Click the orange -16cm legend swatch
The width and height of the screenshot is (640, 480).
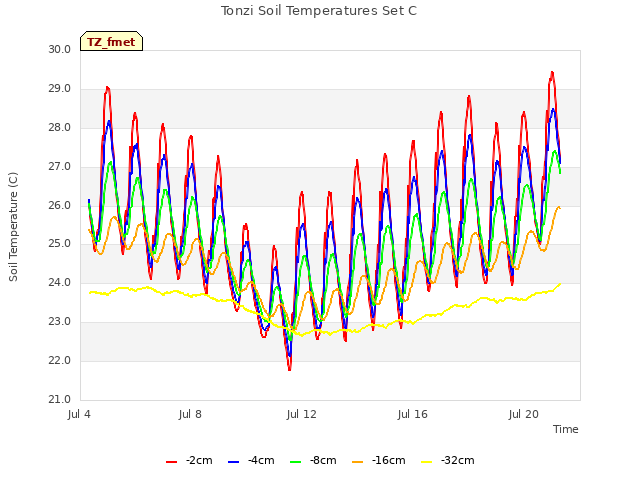(x=358, y=462)
